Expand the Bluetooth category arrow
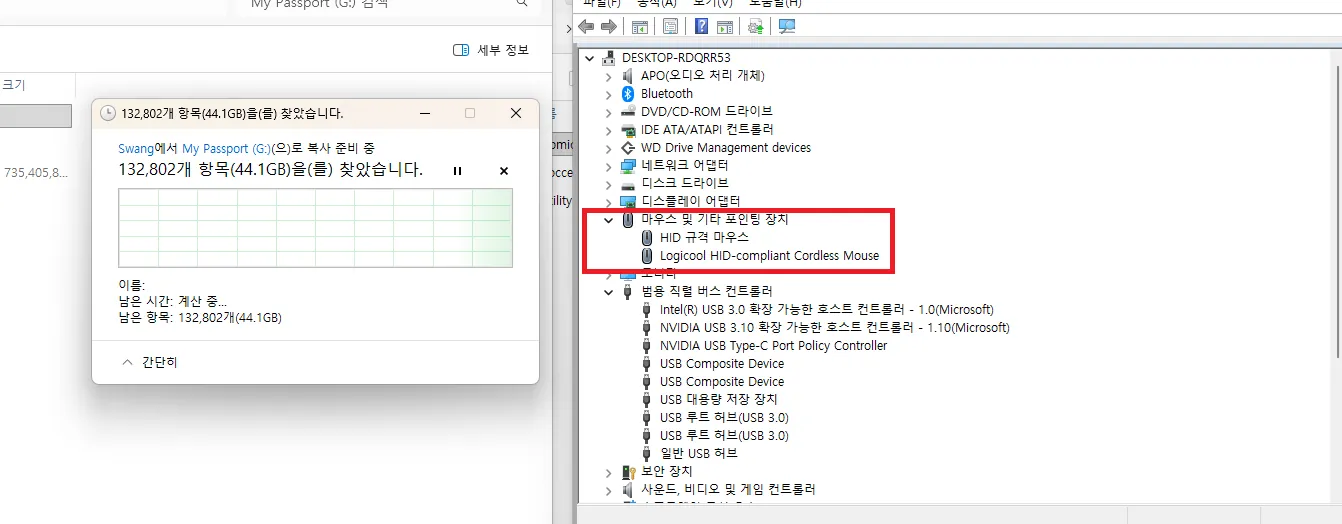The height and width of the screenshot is (524, 1342). click(x=609, y=93)
